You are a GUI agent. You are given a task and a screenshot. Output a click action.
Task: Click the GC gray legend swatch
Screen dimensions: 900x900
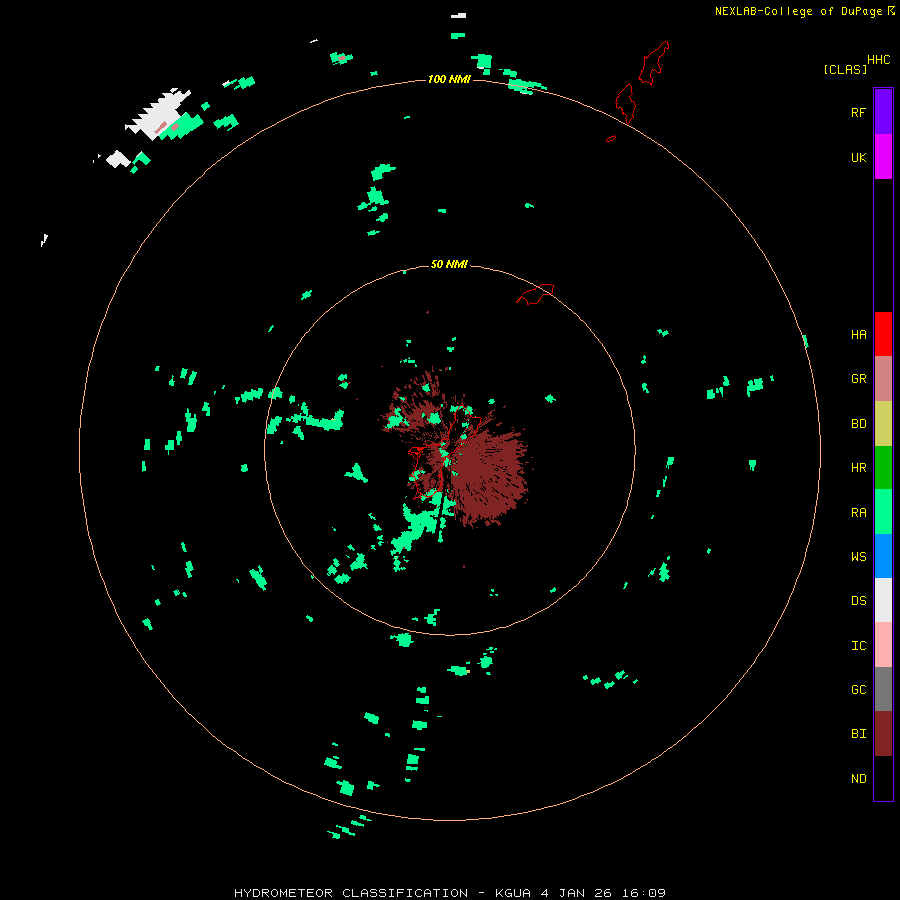pos(883,689)
